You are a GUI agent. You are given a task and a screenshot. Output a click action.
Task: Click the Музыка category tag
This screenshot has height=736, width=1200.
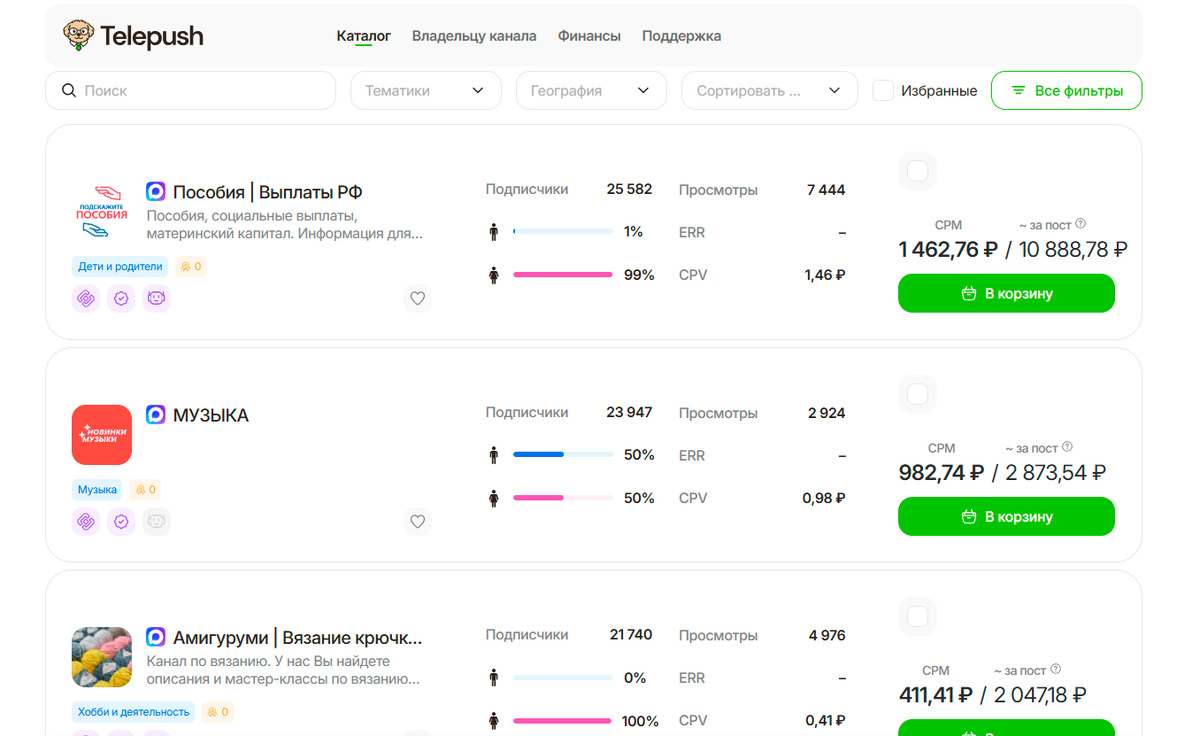pos(98,490)
